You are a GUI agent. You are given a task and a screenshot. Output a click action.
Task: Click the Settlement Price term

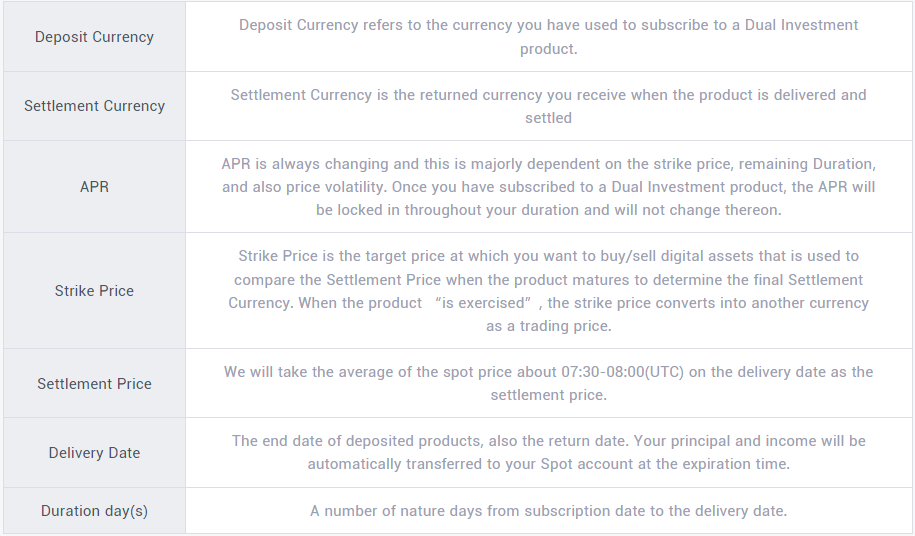pyautogui.click(x=94, y=384)
